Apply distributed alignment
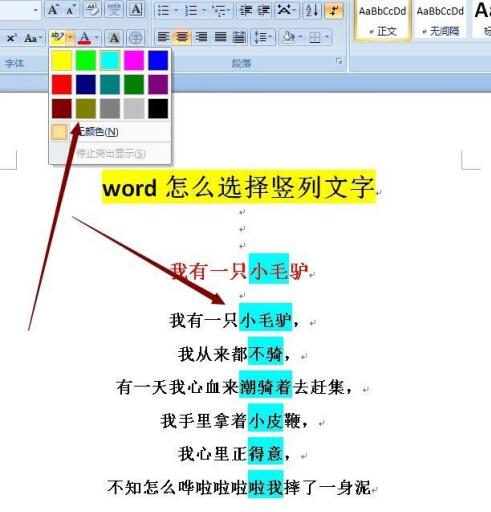Screen dimensions: 491x512 239,37
